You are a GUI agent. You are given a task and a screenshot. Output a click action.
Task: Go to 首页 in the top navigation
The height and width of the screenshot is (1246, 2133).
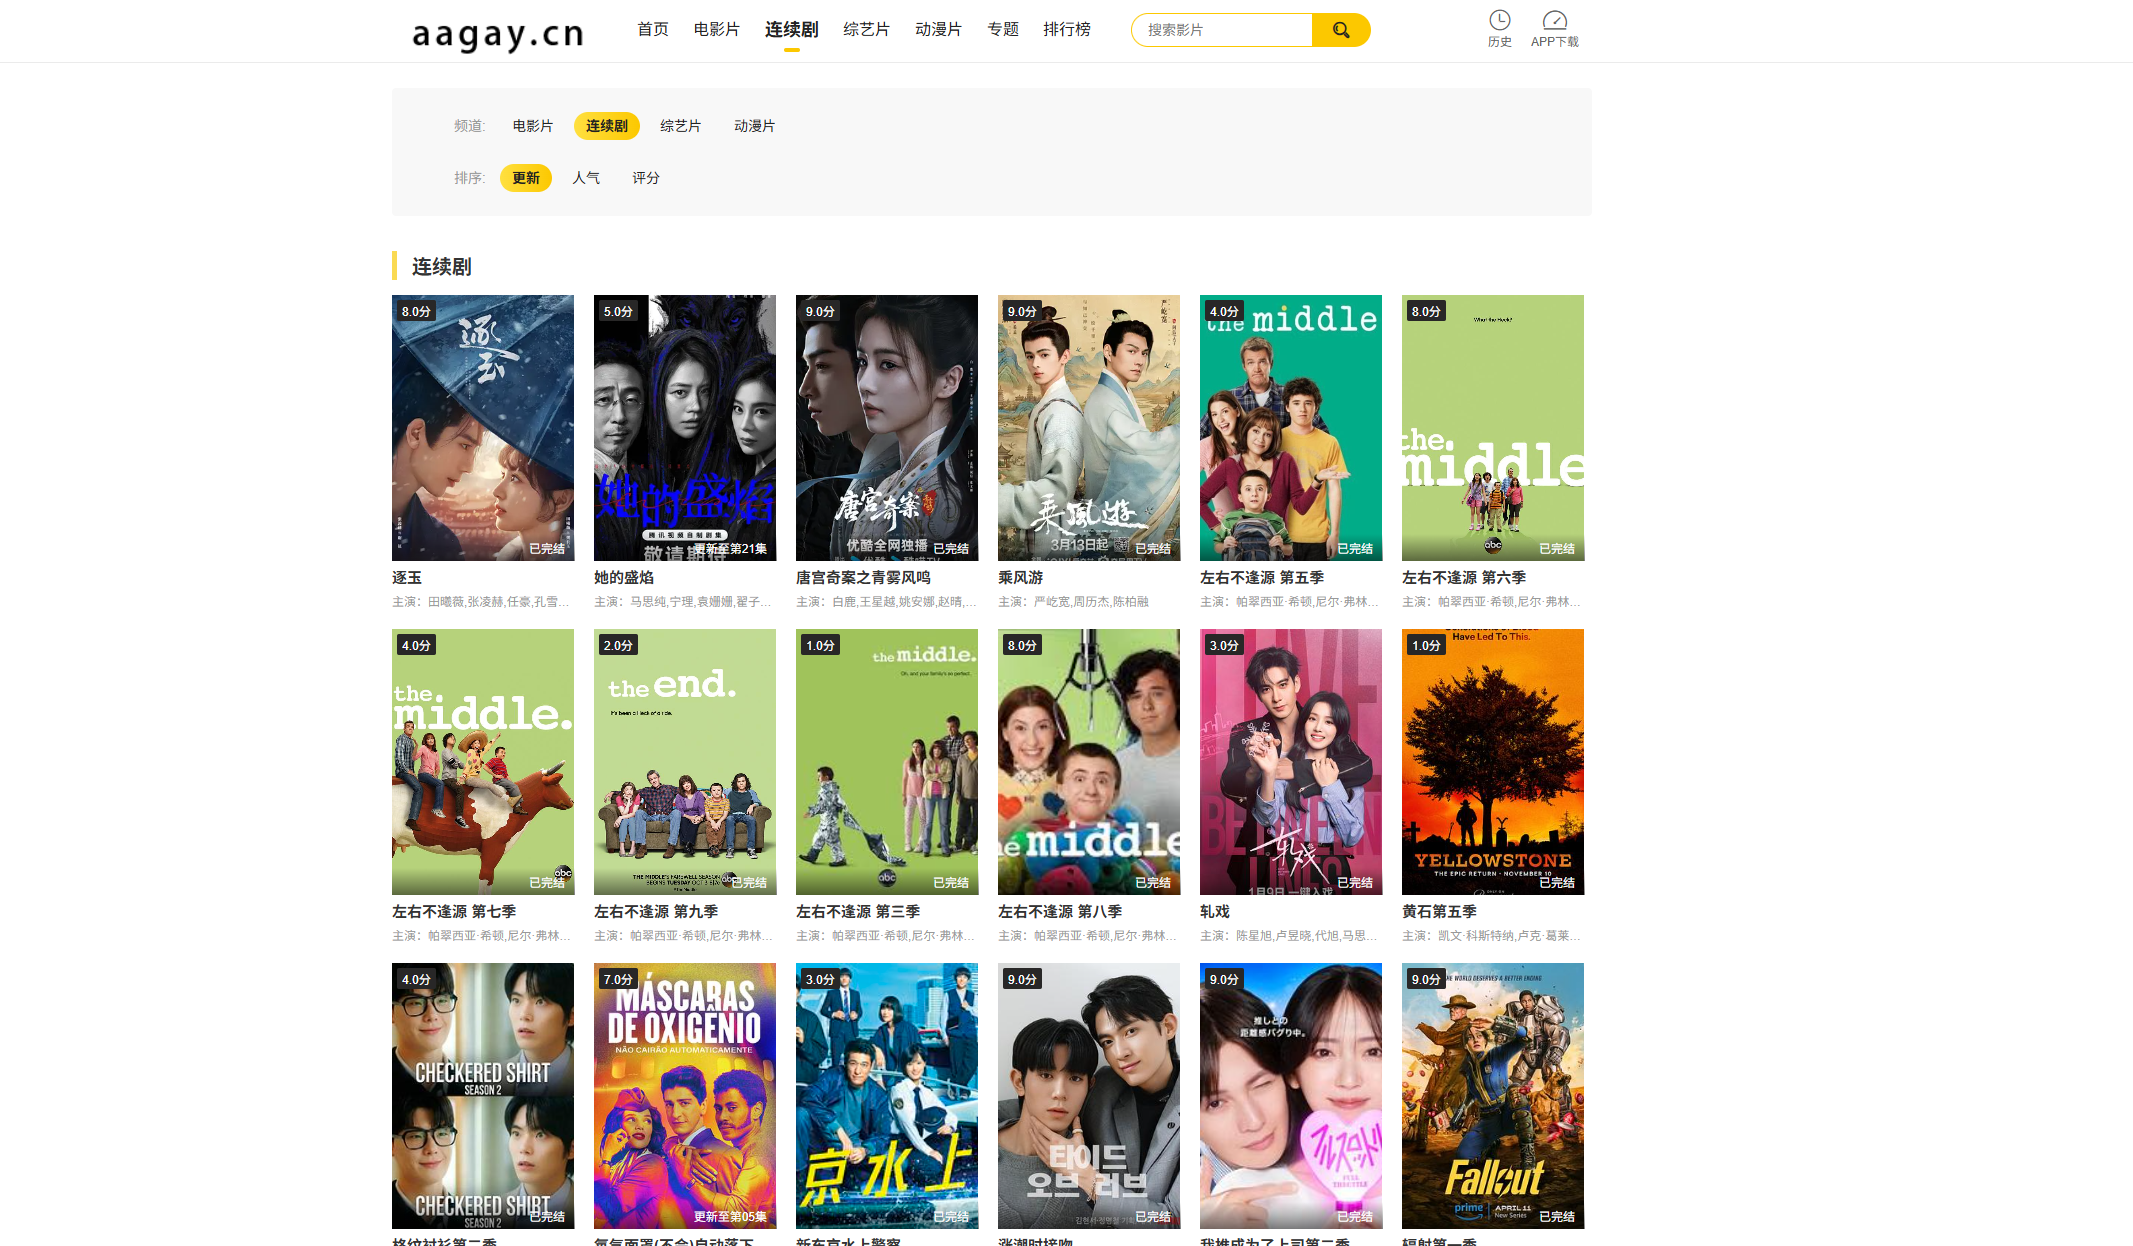pos(652,30)
